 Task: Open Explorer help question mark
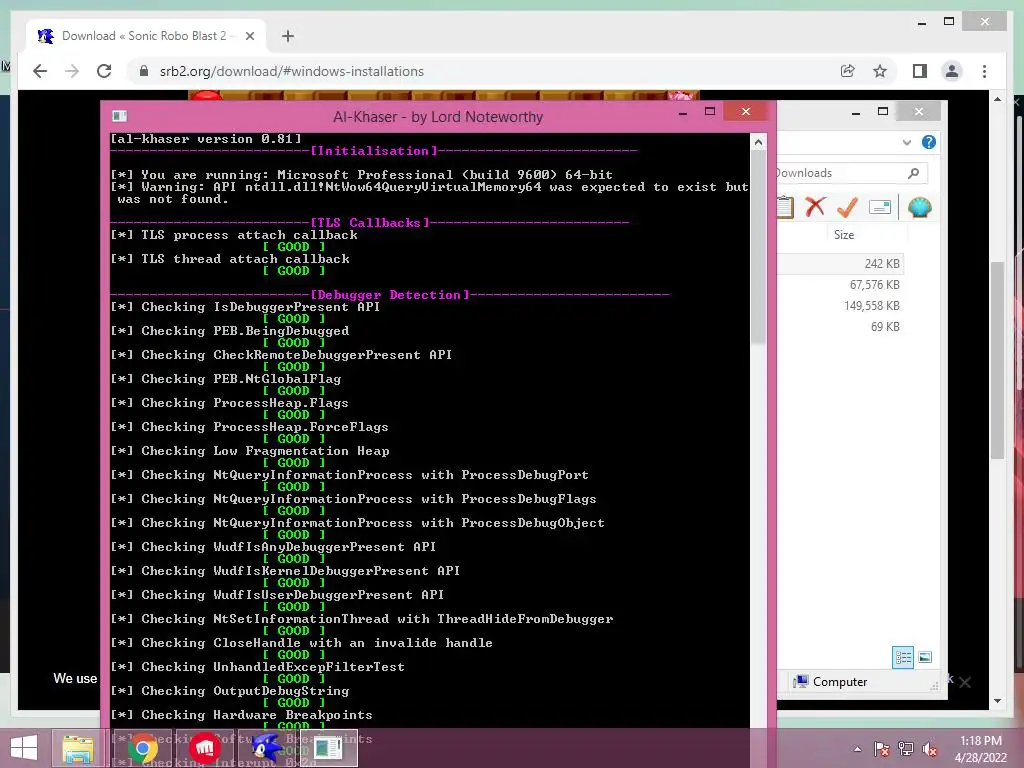click(929, 142)
